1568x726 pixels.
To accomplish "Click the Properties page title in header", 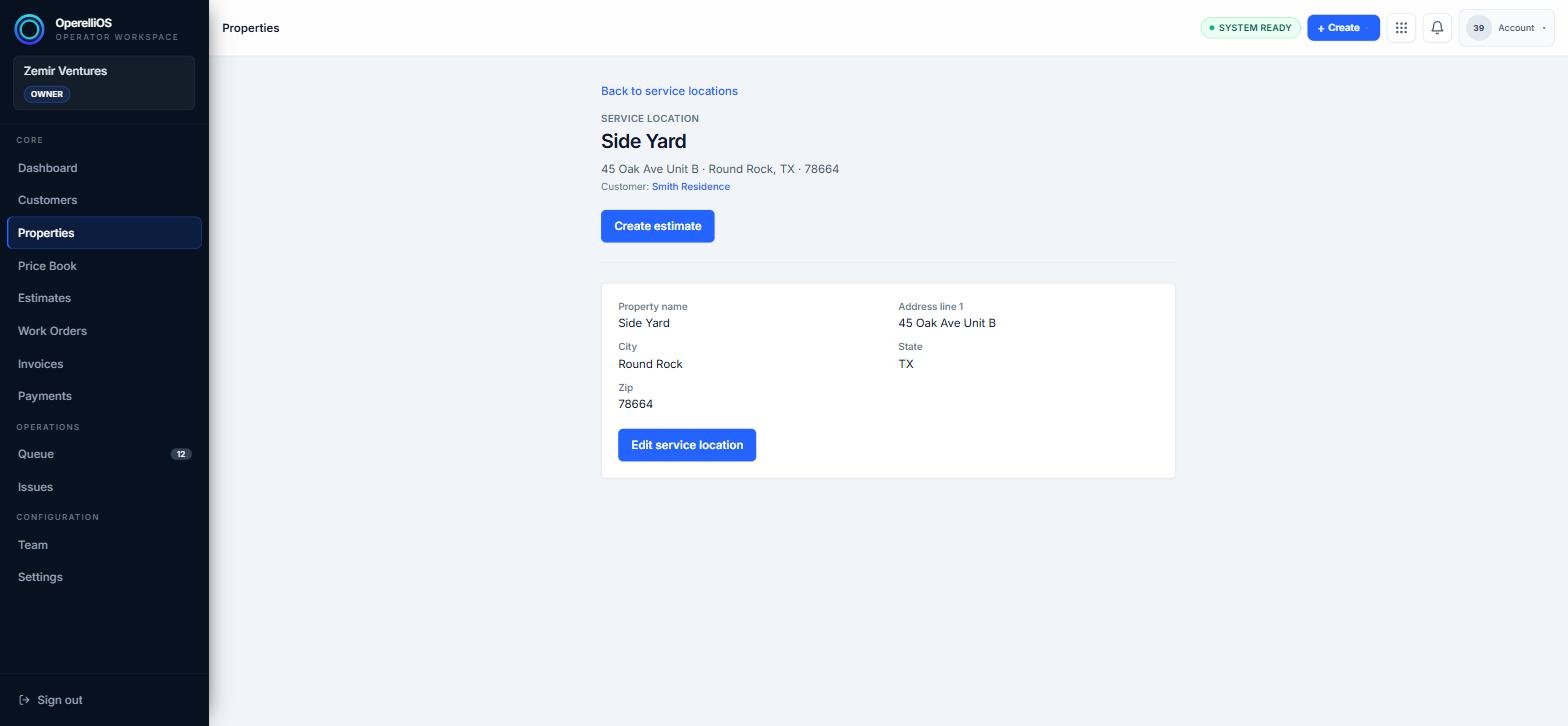I will point(251,28).
